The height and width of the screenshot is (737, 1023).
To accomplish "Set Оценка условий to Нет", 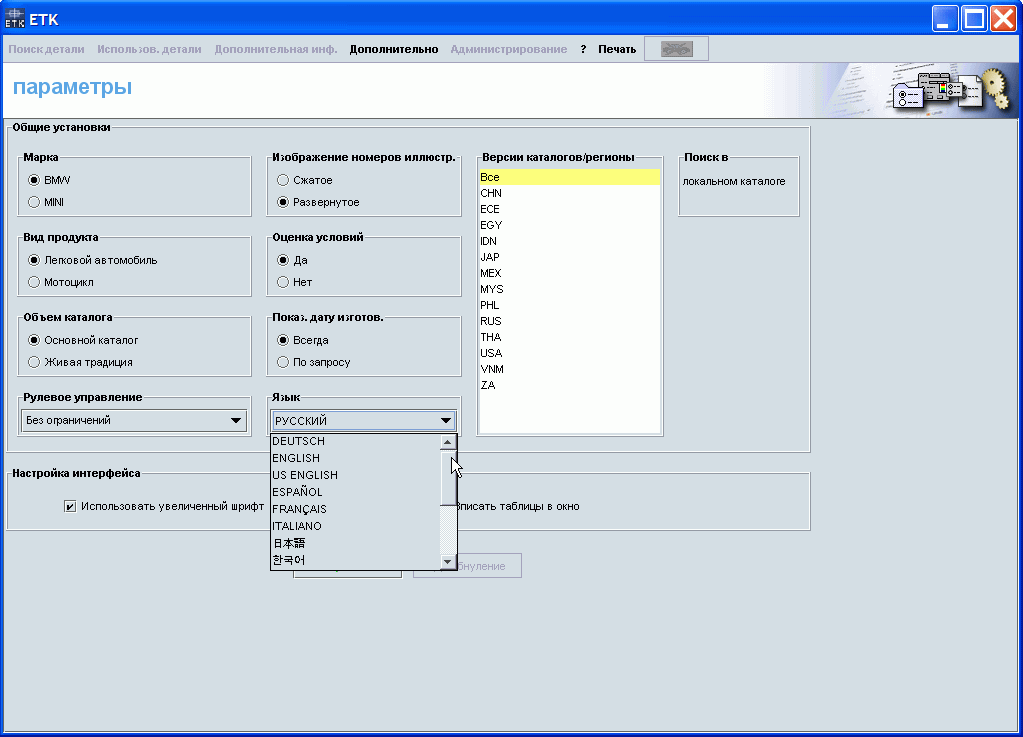I will 283,282.
